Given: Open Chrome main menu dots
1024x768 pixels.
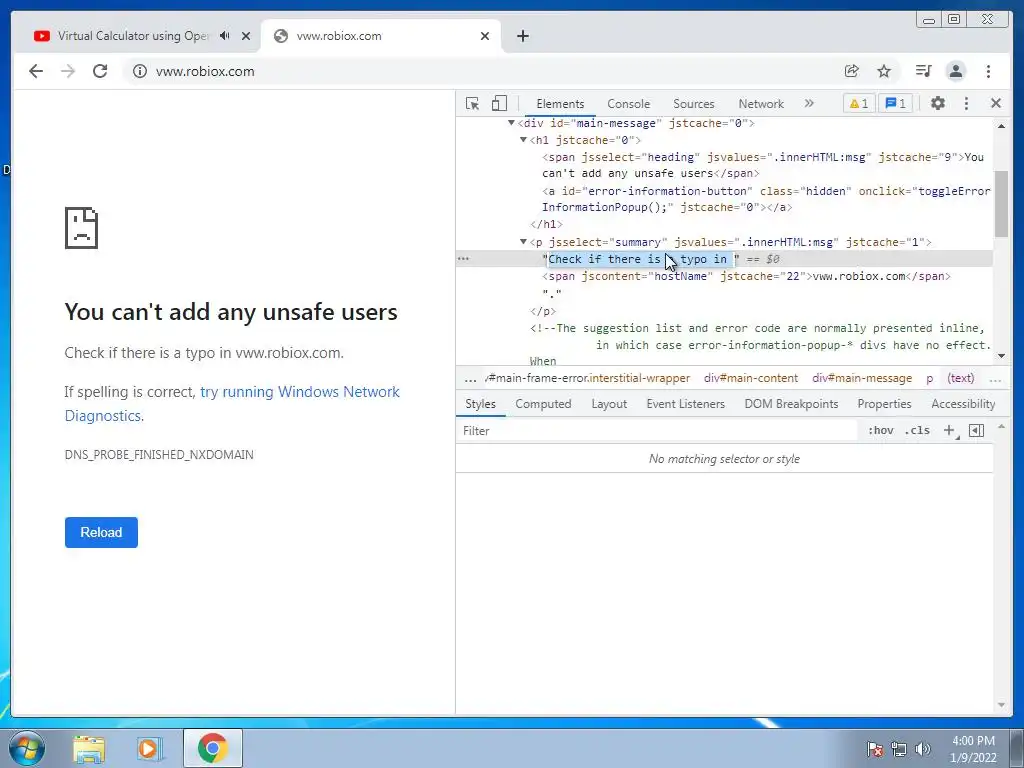Looking at the screenshot, I should click(x=989, y=71).
